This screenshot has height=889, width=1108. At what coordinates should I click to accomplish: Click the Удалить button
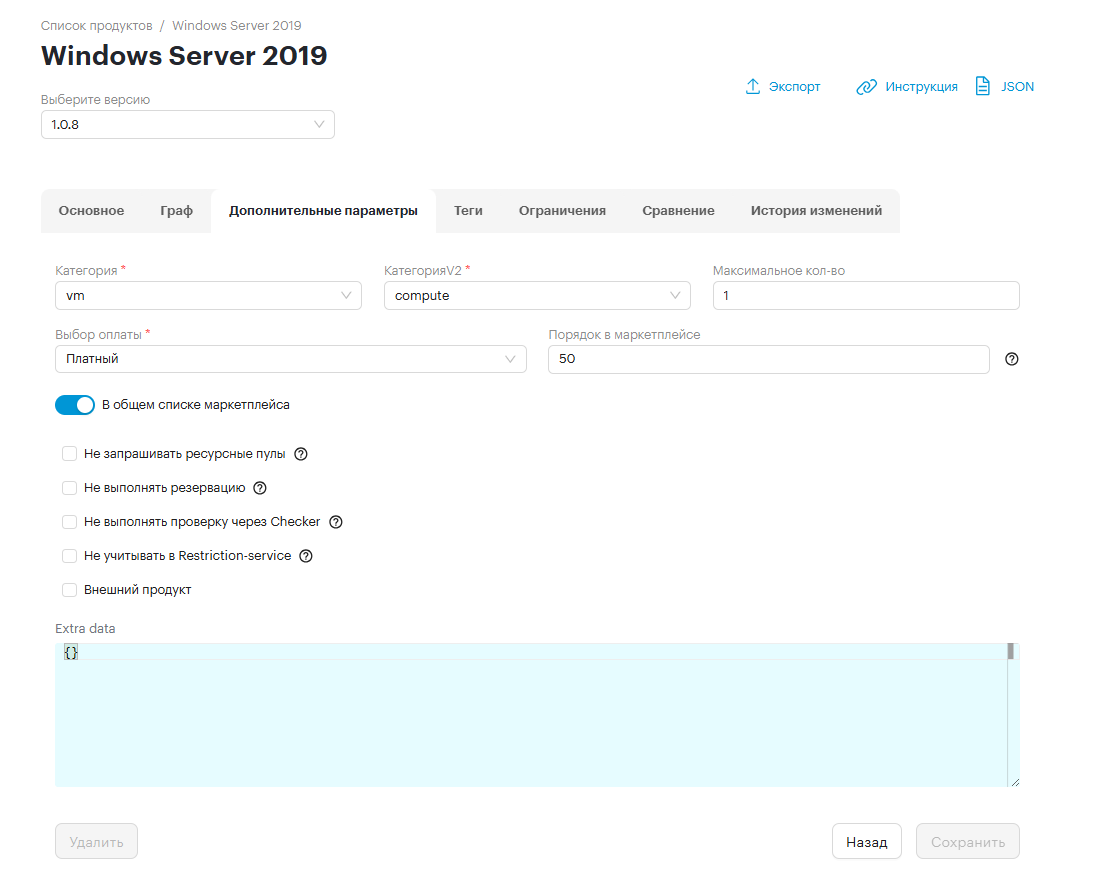(x=96, y=842)
